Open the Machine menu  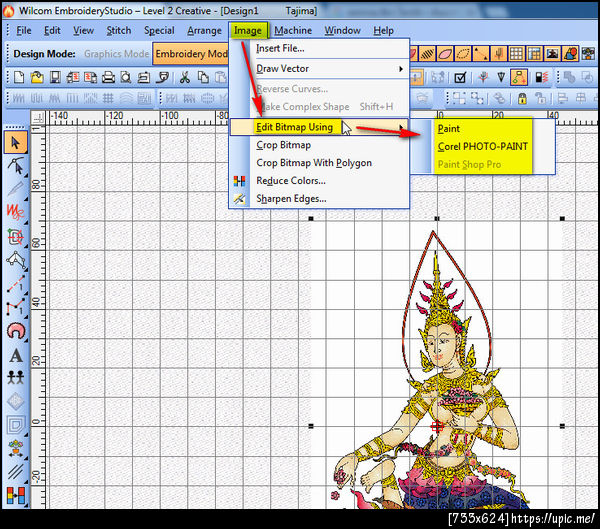(x=293, y=30)
